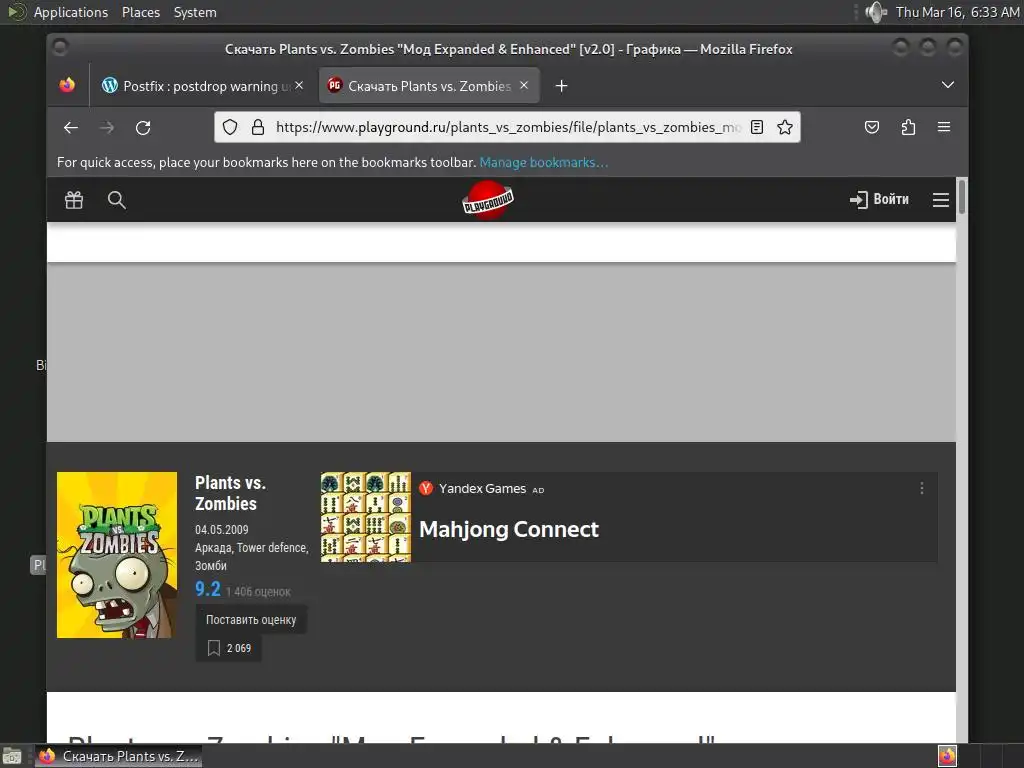Open the Playground hamburger site menu
Image resolution: width=1024 pixels, height=768 pixels.
[x=940, y=200]
